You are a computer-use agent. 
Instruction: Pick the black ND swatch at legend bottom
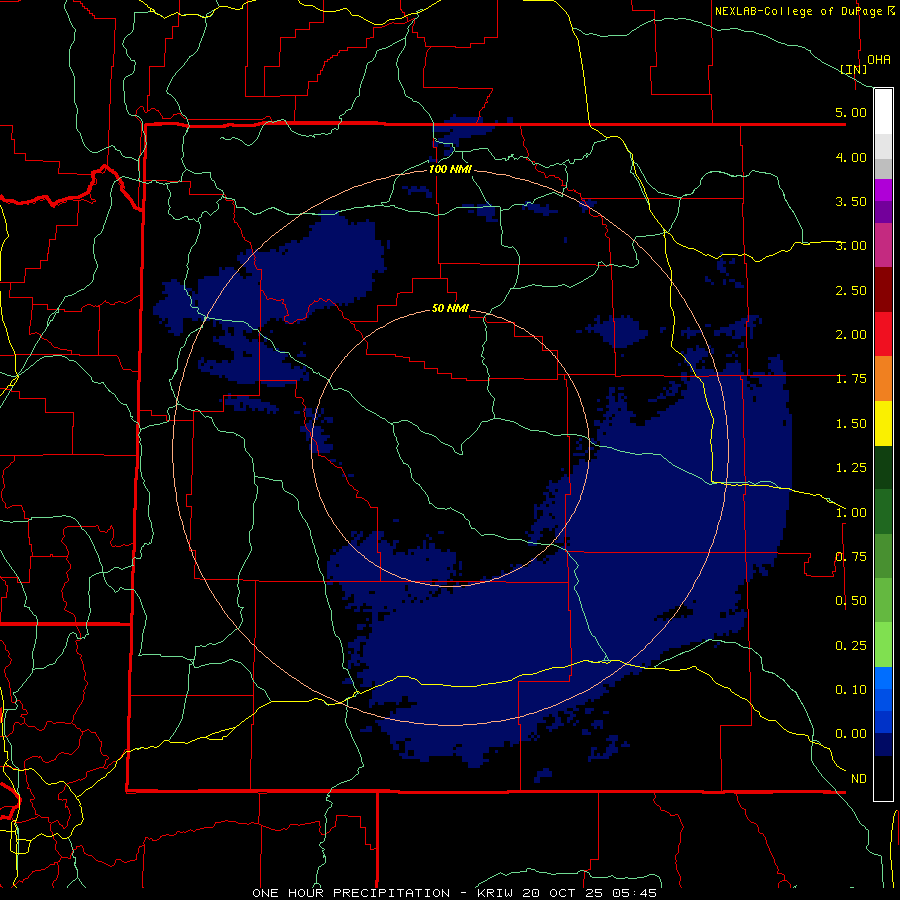tap(883, 778)
